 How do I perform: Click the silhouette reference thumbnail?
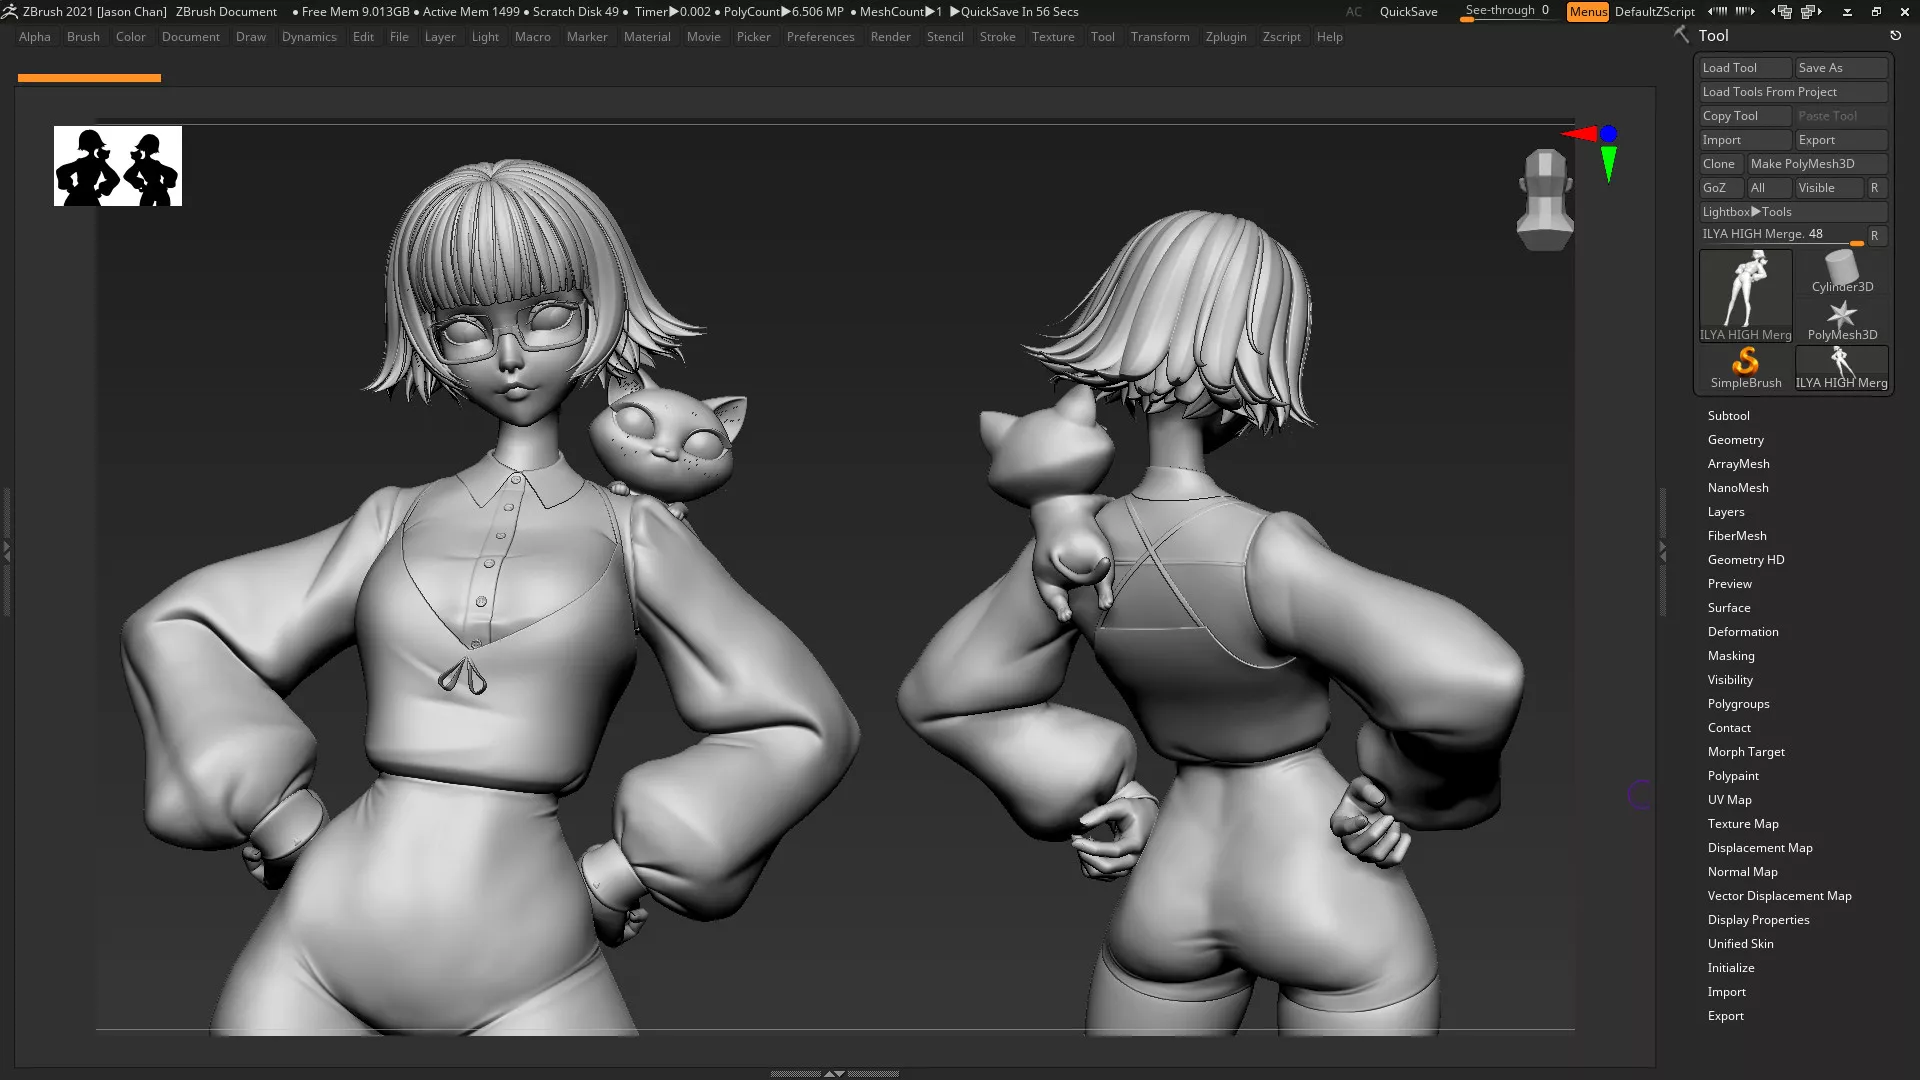[118, 166]
